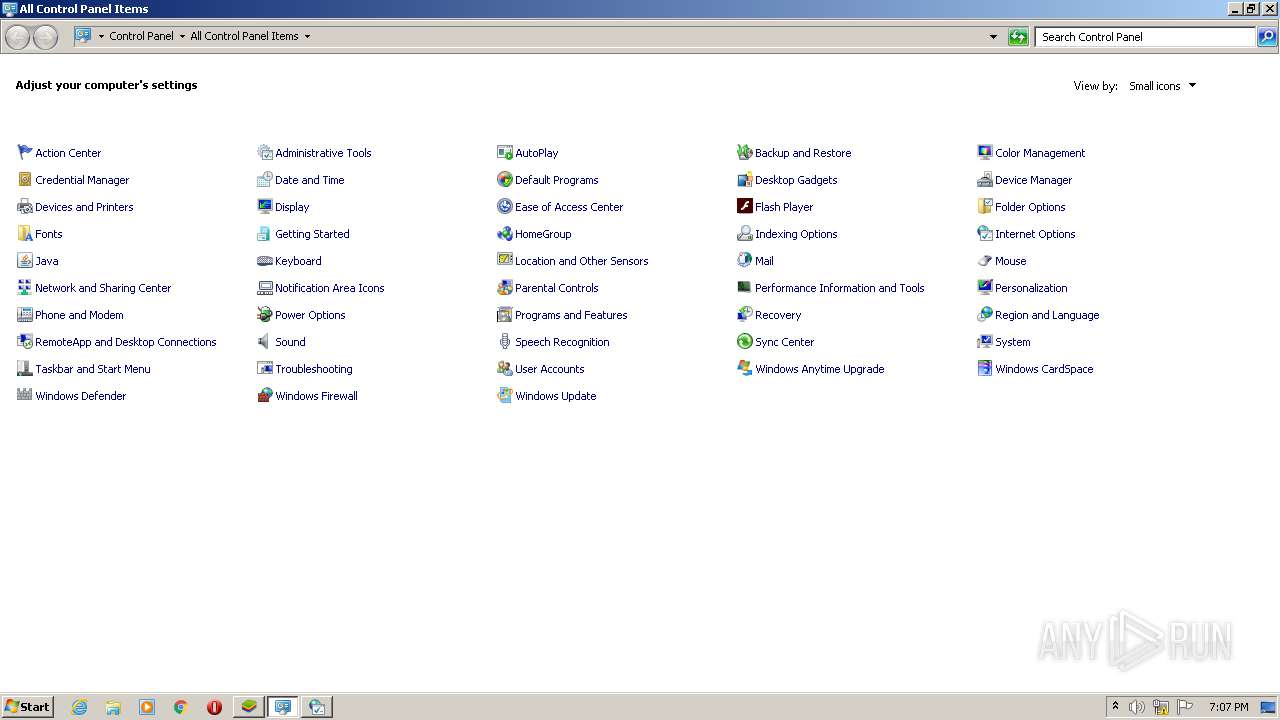1280x720 pixels.
Task: Click the Control Panel breadcrumb segment
Action: point(141,36)
